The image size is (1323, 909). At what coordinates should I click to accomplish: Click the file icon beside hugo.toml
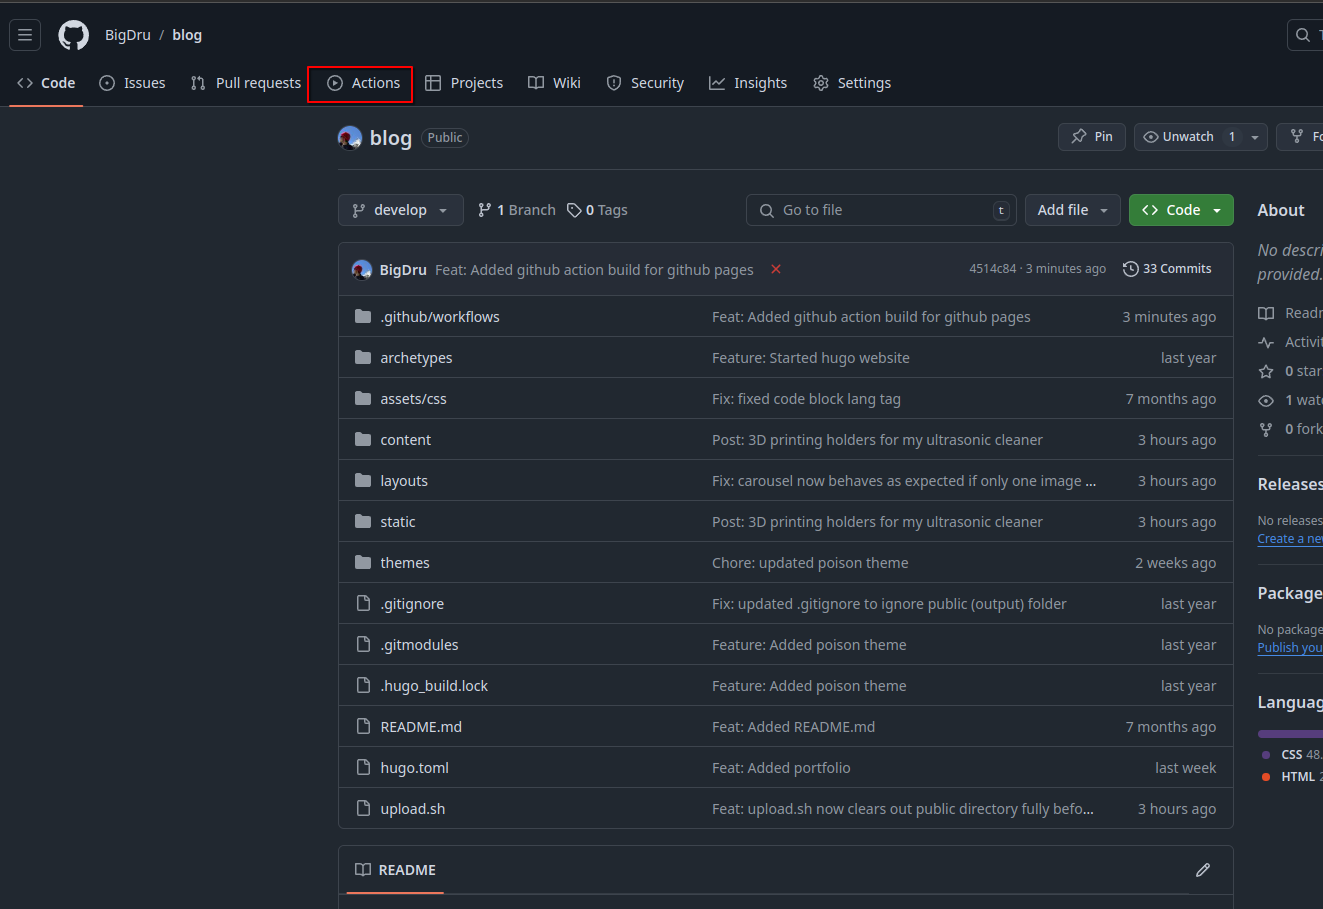(363, 768)
